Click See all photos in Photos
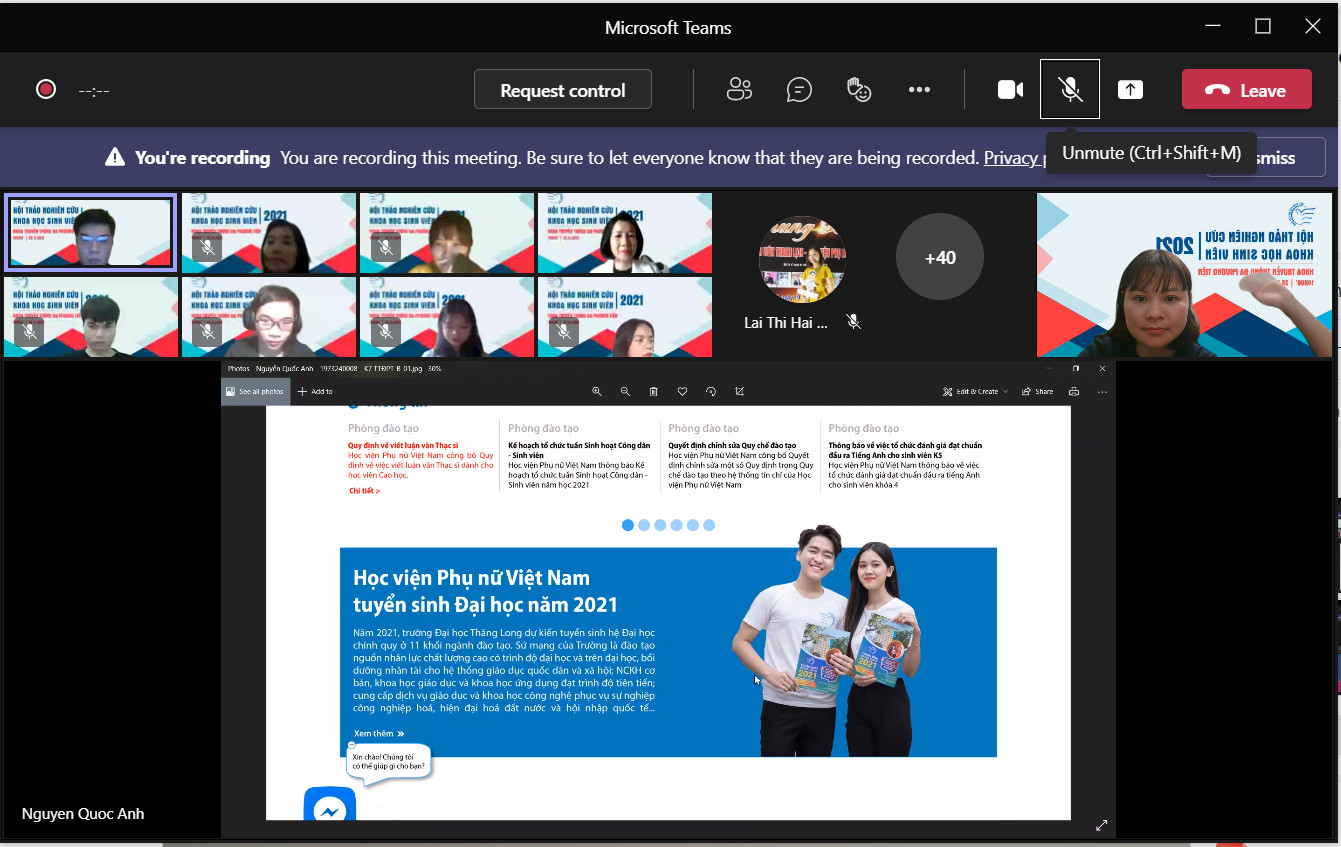 point(255,392)
